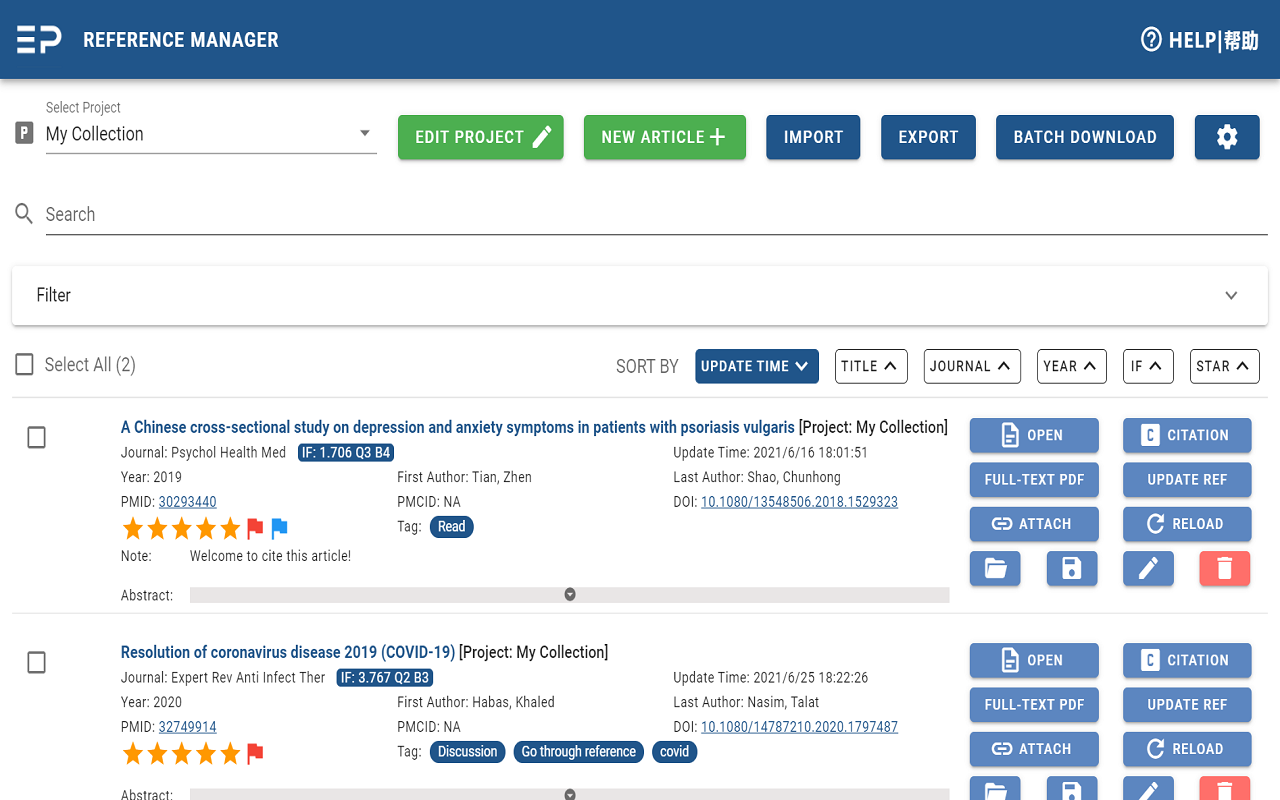Click EDIT PROJECT button
The height and width of the screenshot is (800, 1280).
tap(481, 137)
